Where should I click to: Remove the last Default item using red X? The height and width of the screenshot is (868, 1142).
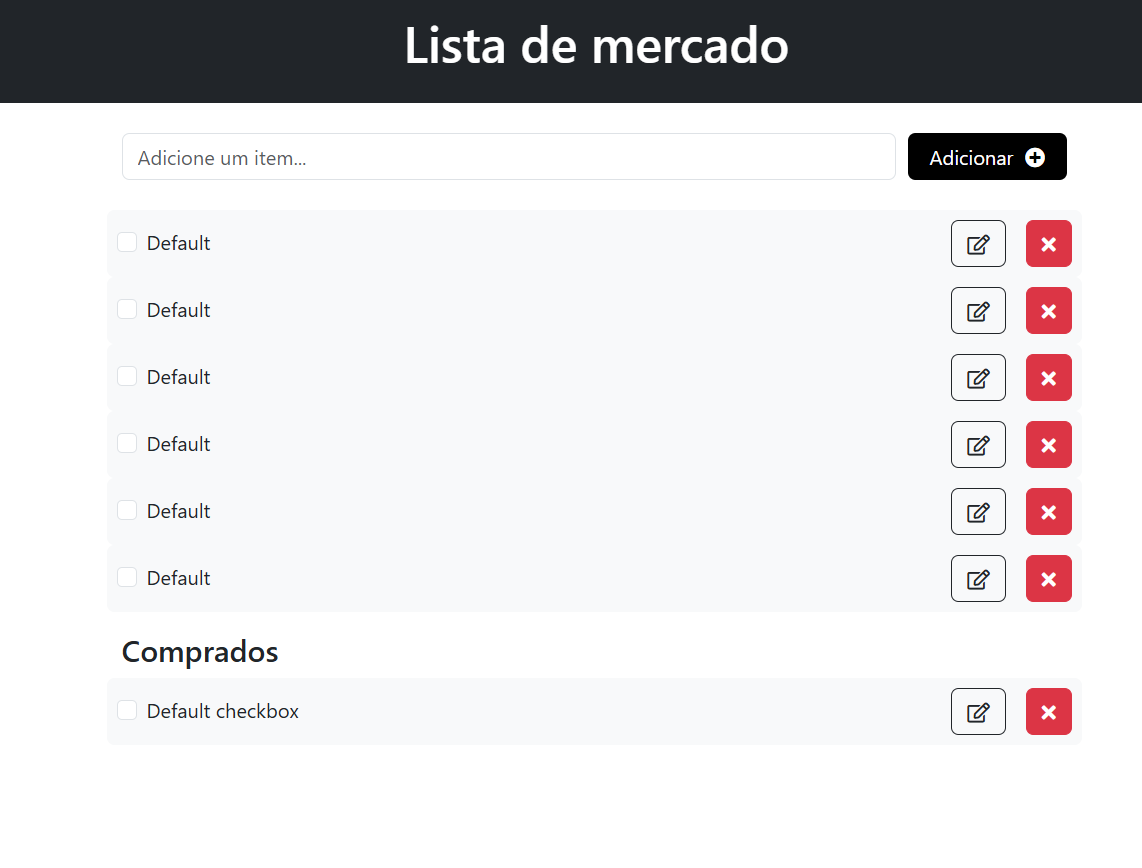[1048, 578]
